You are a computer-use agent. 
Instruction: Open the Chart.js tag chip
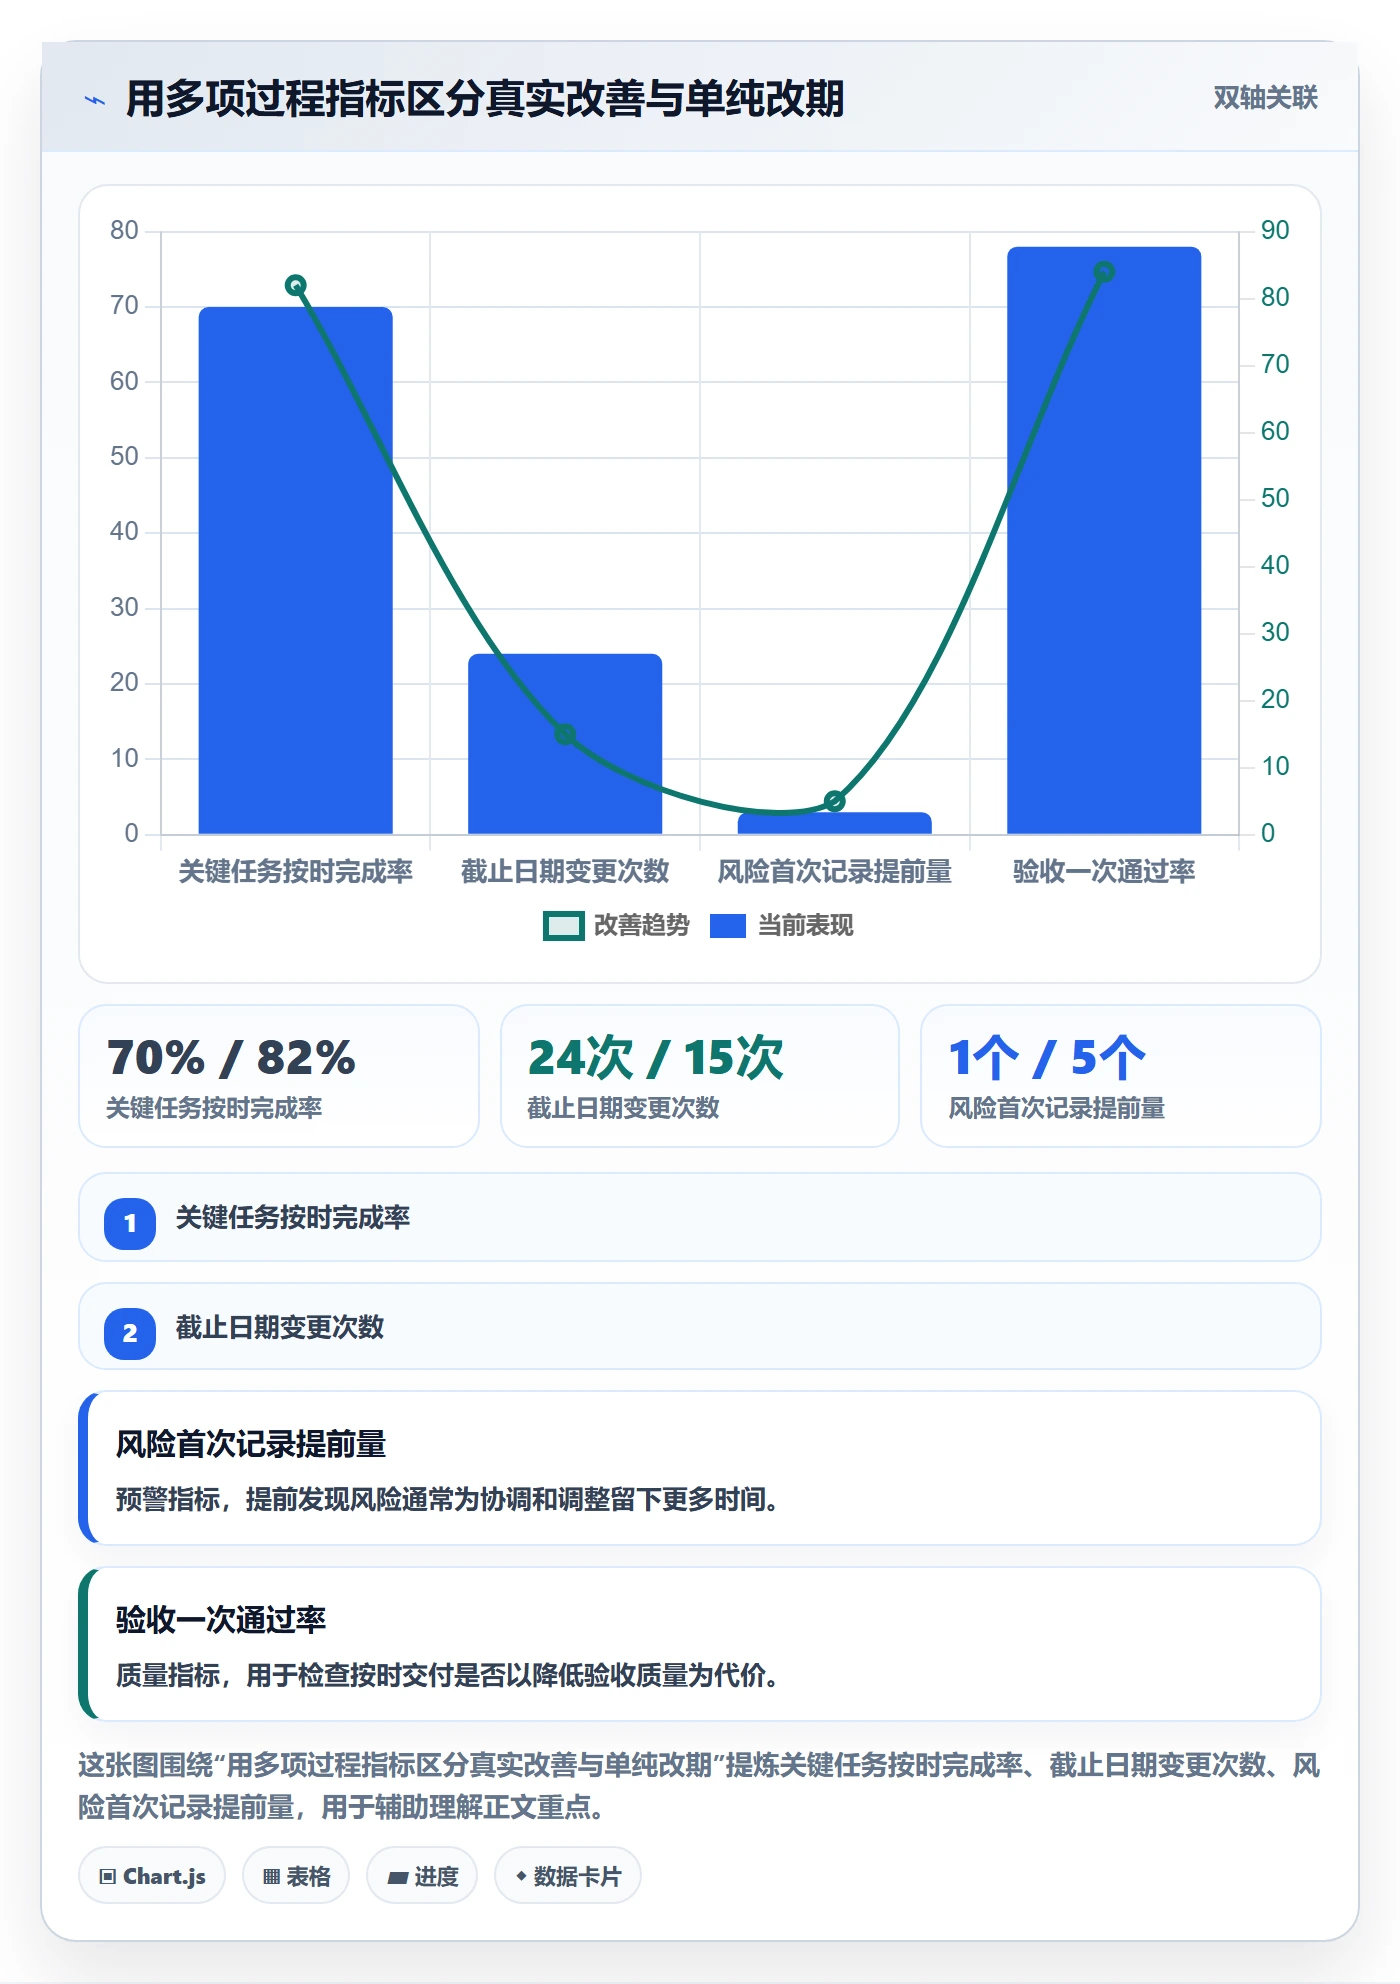pyautogui.click(x=152, y=1876)
